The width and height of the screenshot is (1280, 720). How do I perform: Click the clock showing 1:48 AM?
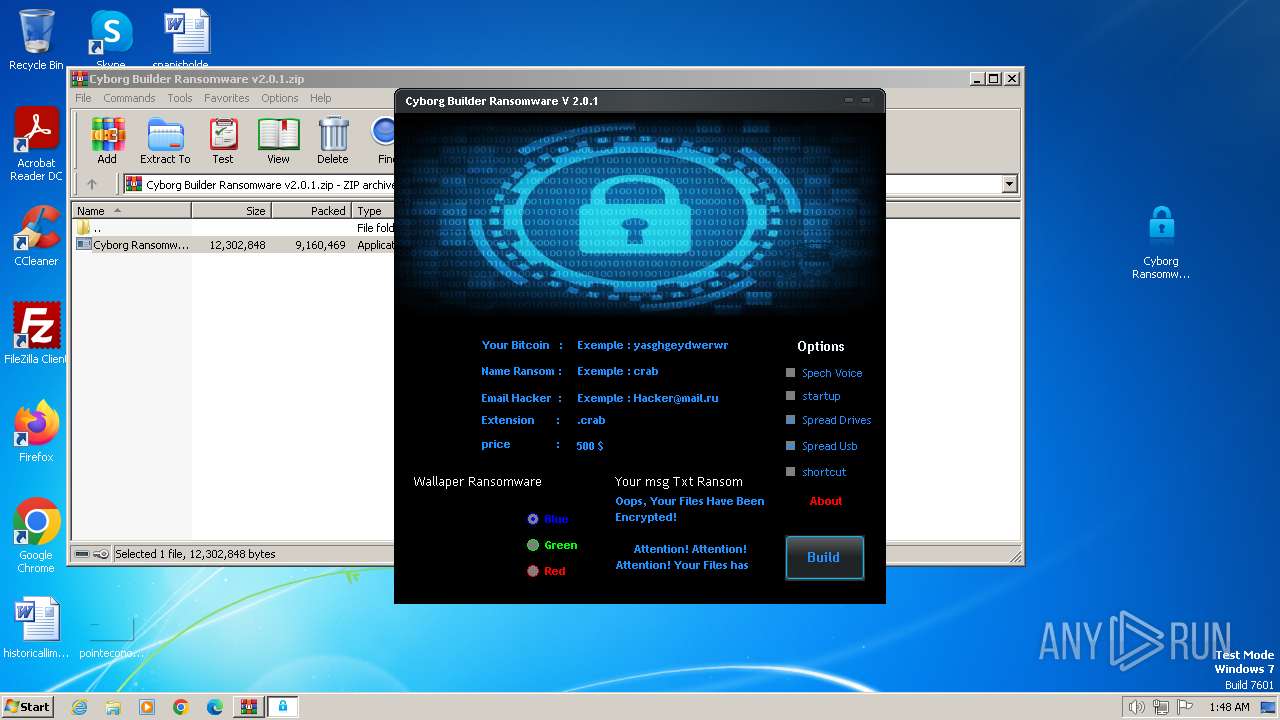(1229, 707)
